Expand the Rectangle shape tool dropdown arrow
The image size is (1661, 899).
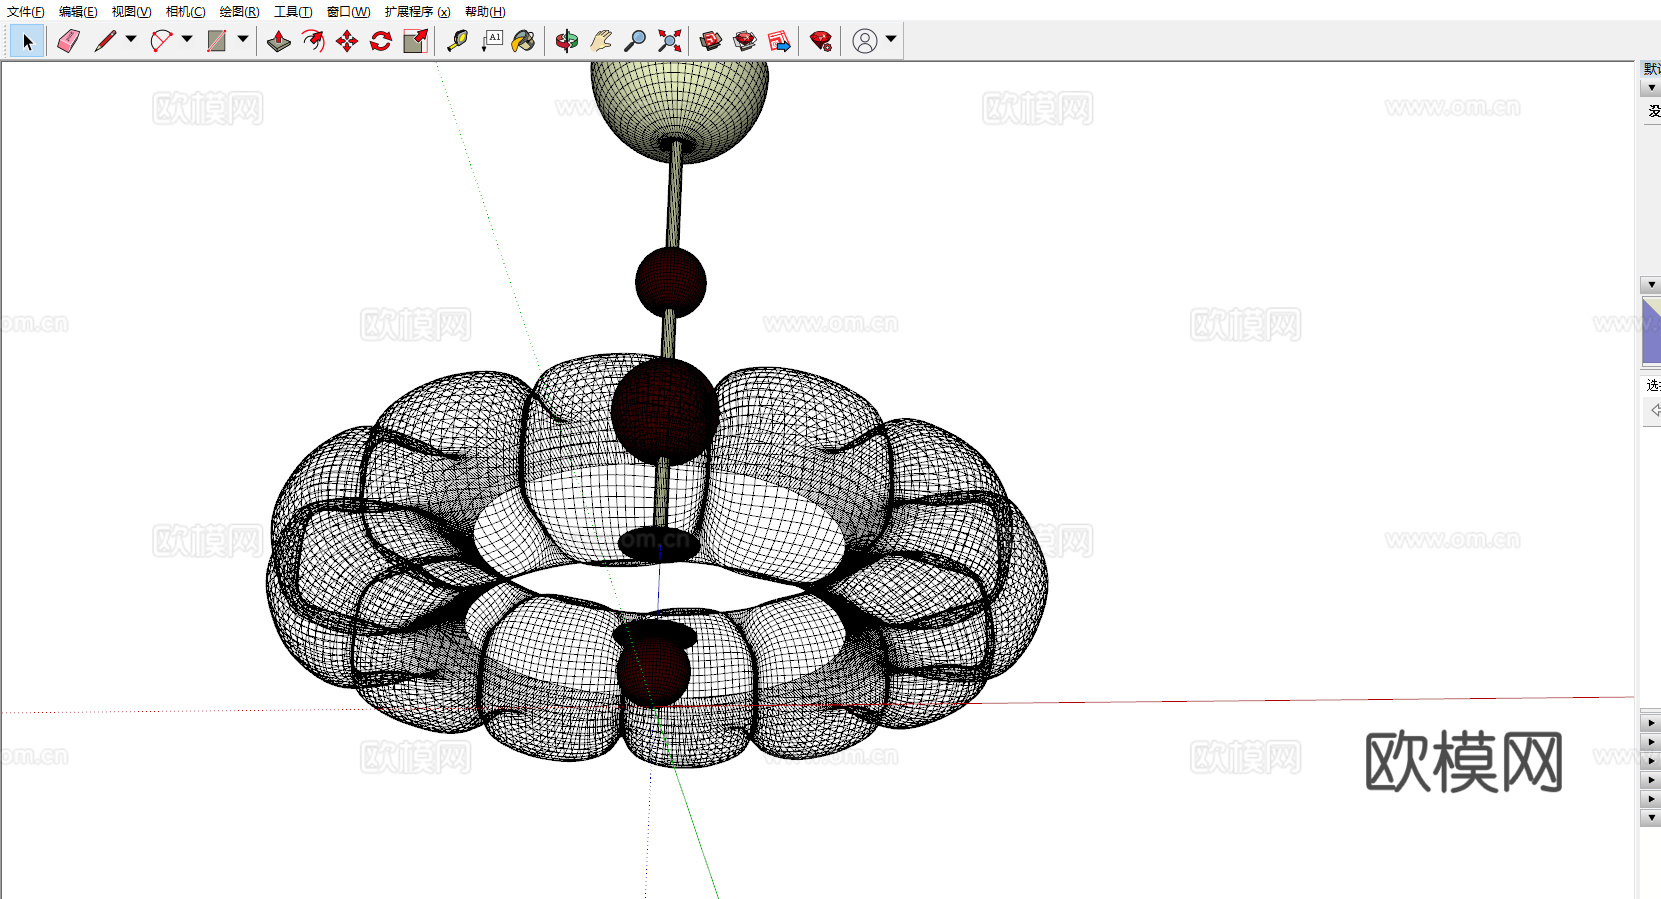(x=243, y=40)
